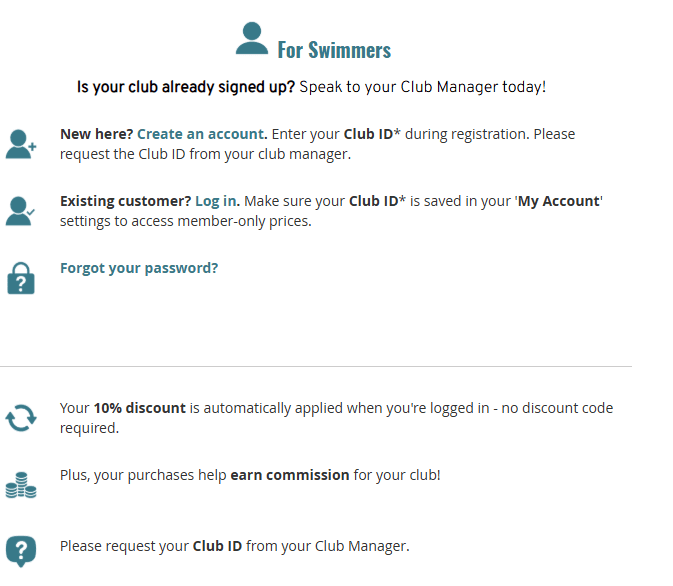Viewport: 673px width, 586px height.
Task: Click 'Speak to your Club Manager today!' text
Action: tap(423, 87)
